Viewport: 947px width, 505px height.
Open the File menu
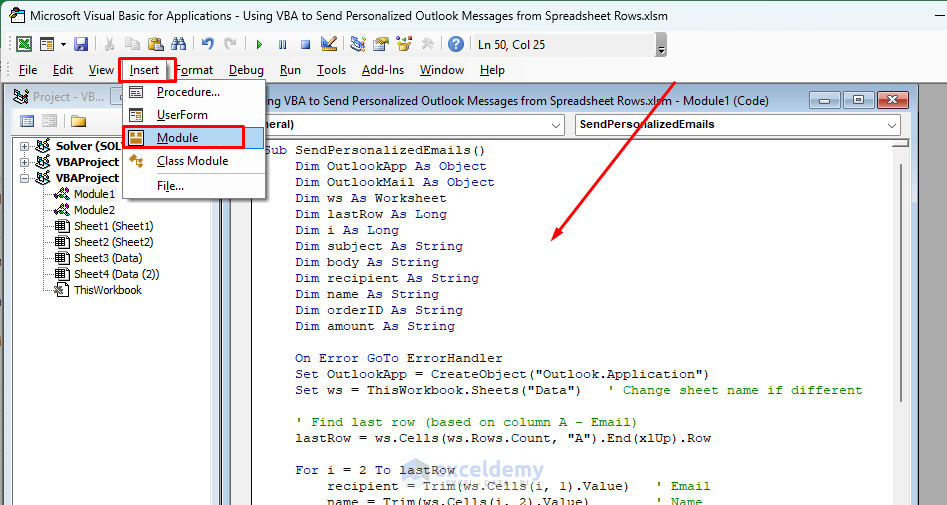28,70
